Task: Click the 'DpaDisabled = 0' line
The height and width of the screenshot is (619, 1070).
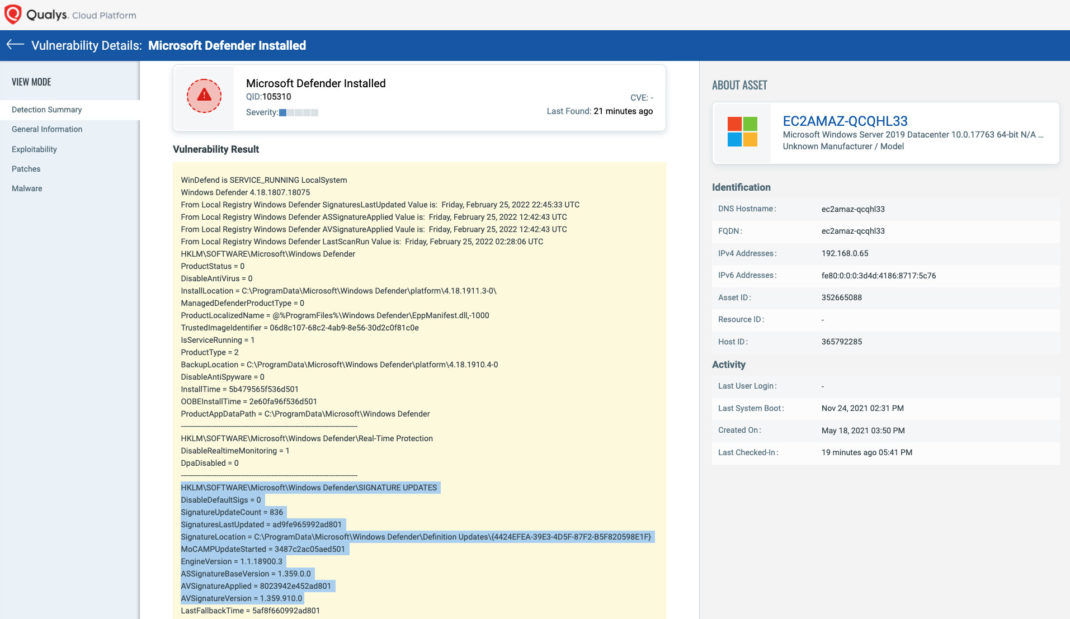Action: 209,463
